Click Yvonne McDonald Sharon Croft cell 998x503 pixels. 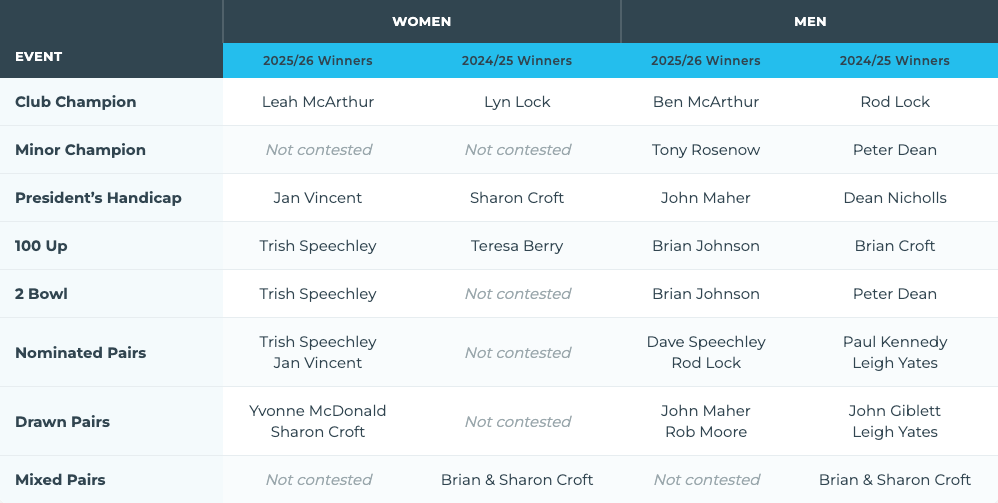click(318, 421)
